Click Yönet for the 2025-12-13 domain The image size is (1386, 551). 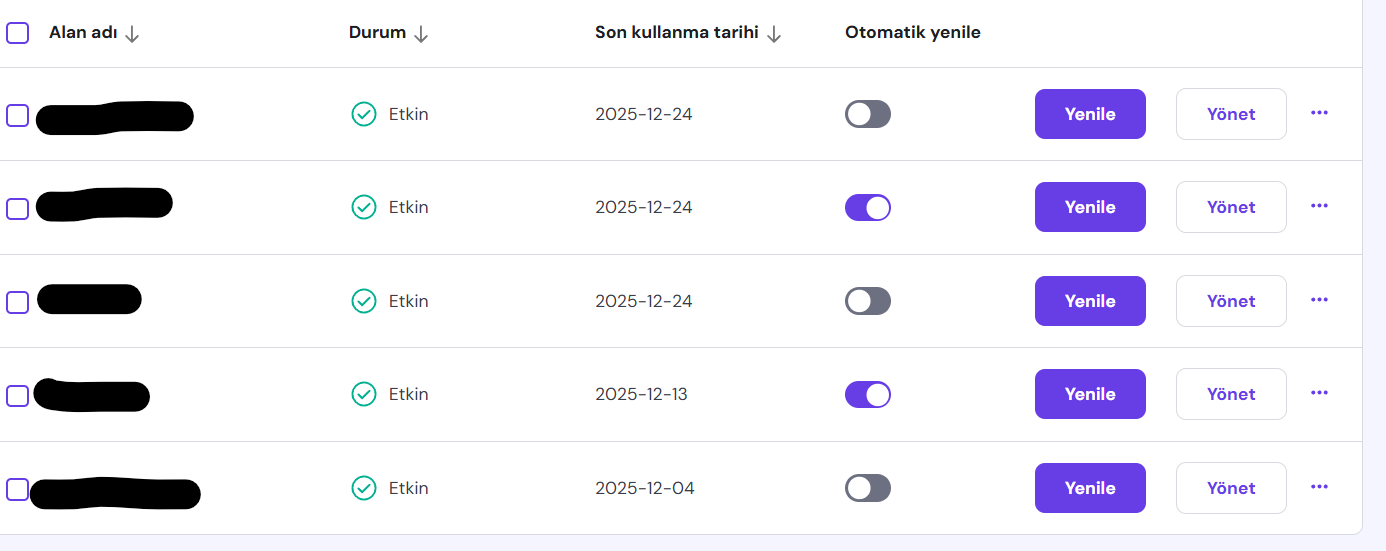1230,394
